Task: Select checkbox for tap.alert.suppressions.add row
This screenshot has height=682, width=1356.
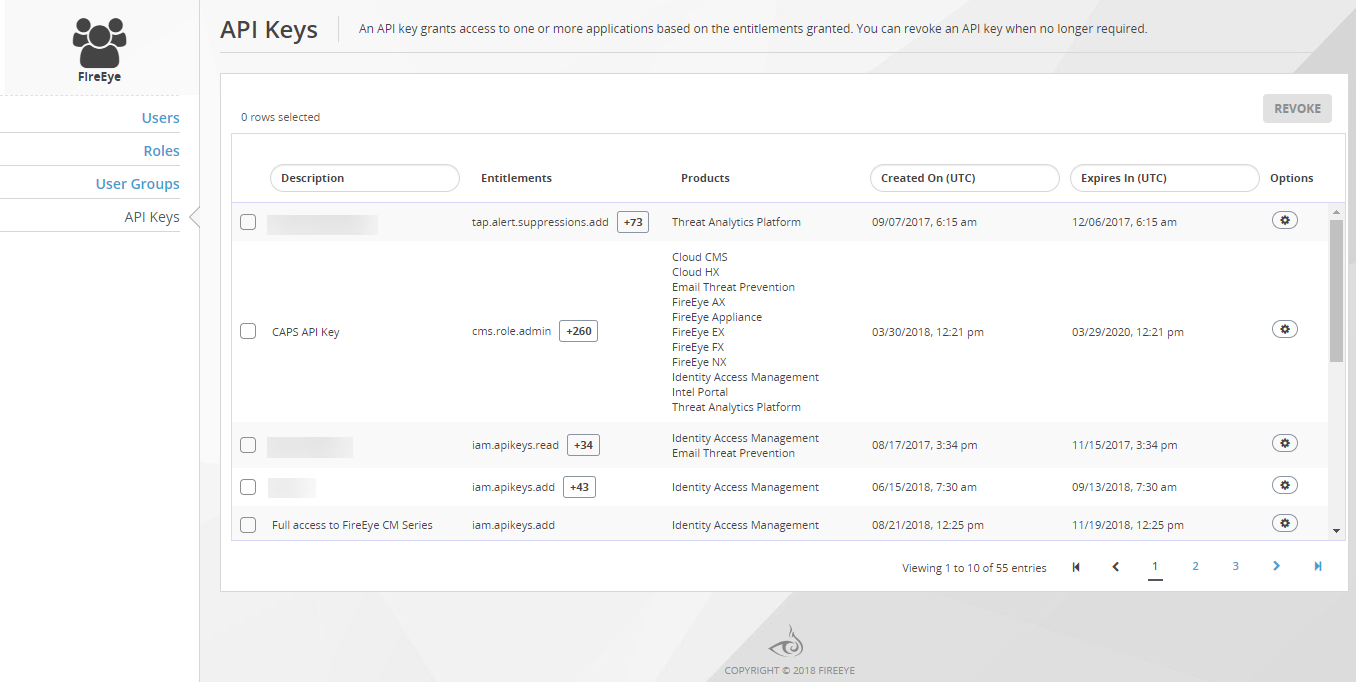Action: click(248, 222)
